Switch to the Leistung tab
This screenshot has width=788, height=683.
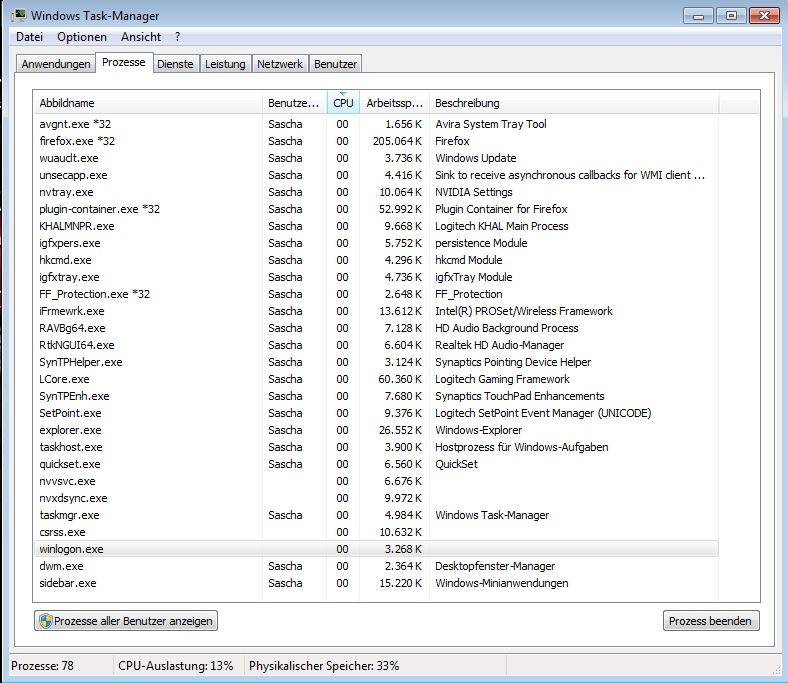click(x=225, y=64)
